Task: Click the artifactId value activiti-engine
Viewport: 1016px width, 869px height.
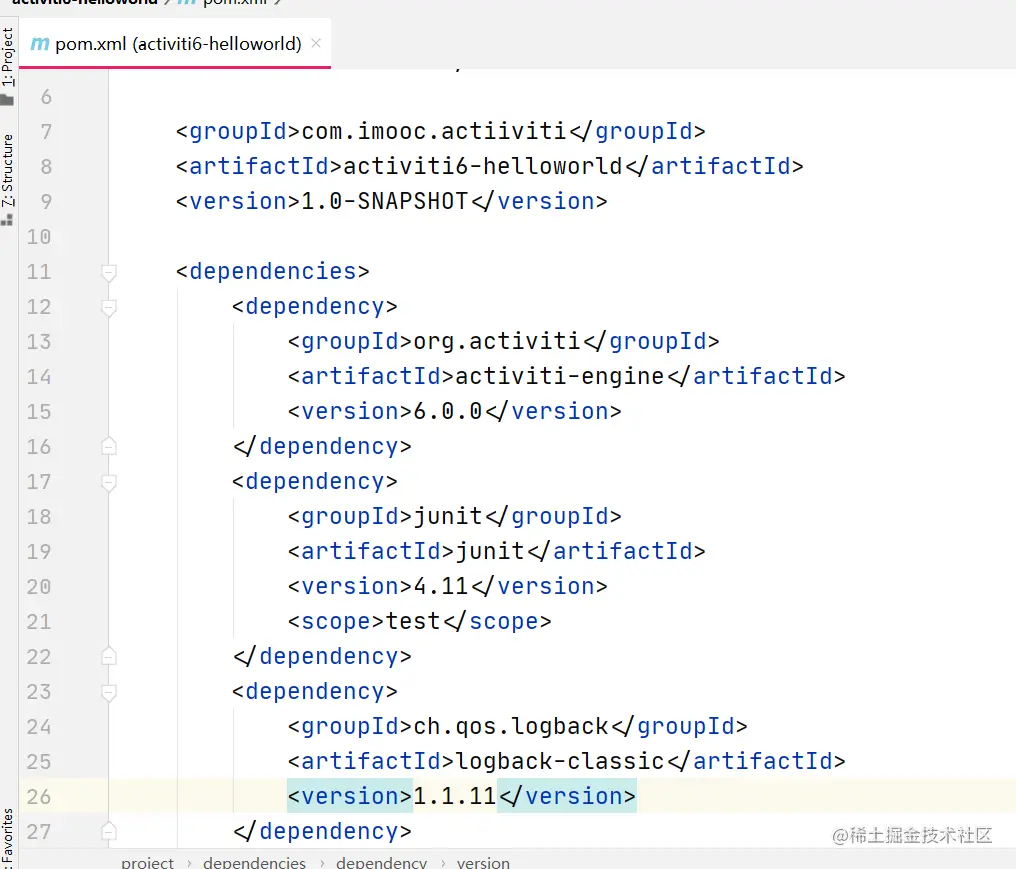Action: pyautogui.click(x=560, y=377)
